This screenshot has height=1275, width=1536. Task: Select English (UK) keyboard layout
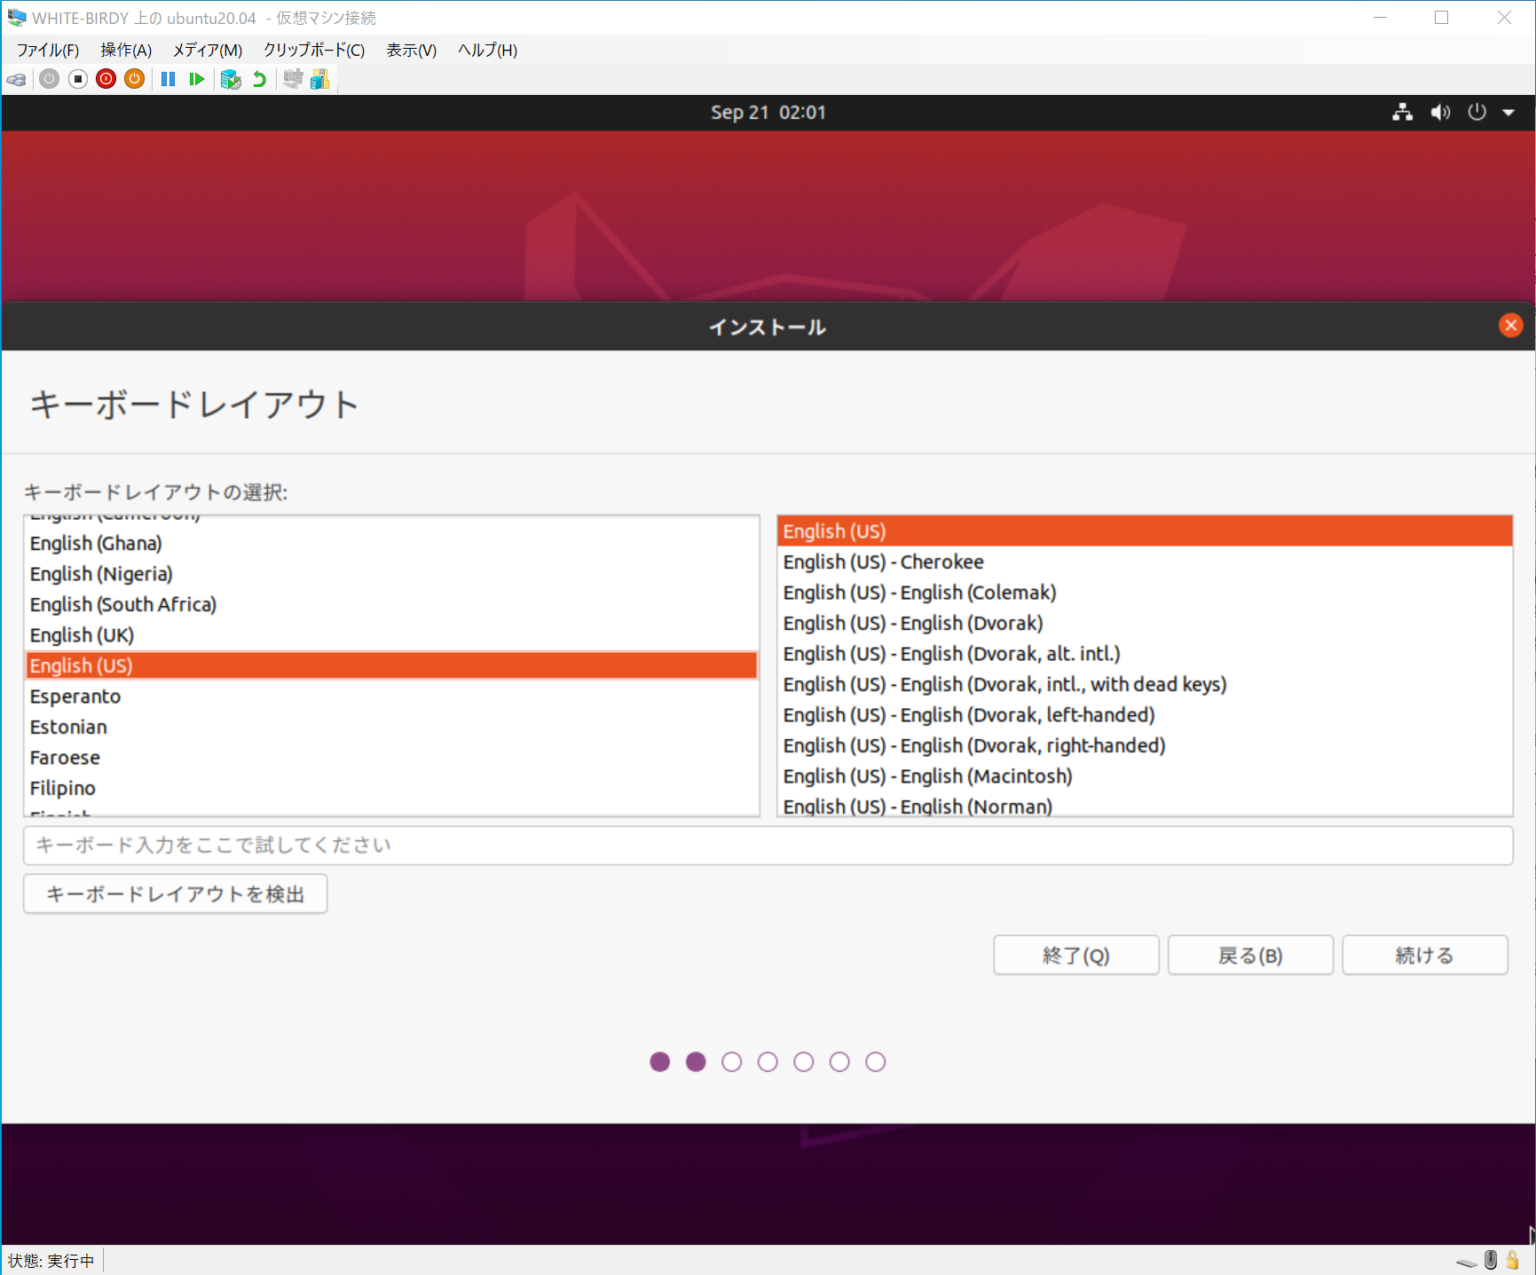click(81, 634)
